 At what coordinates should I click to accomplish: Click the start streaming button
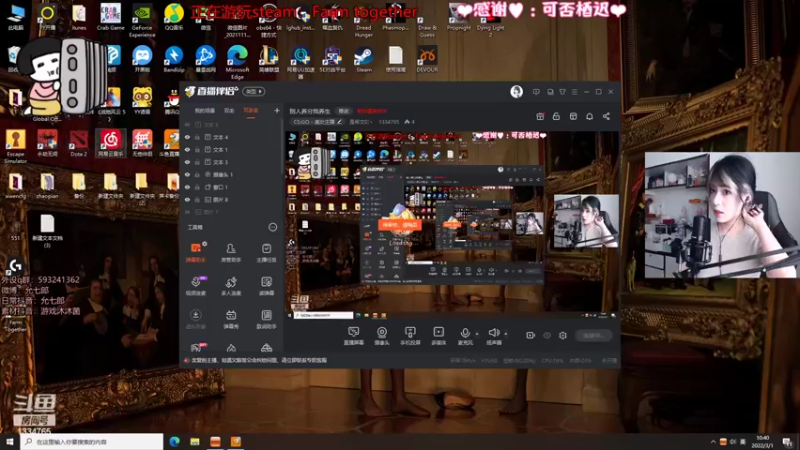(x=594, y=335)
